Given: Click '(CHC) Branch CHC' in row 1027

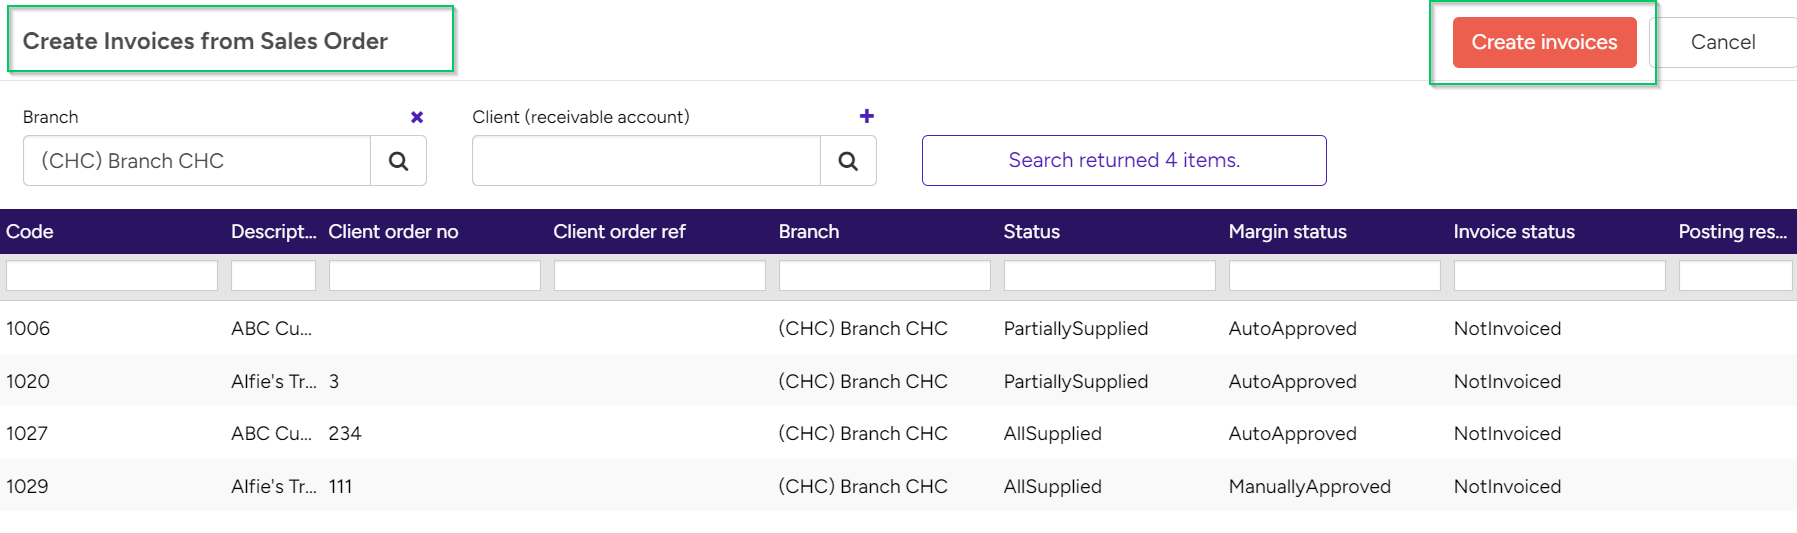Looking at the screenshot, I should tap(863, 433).
